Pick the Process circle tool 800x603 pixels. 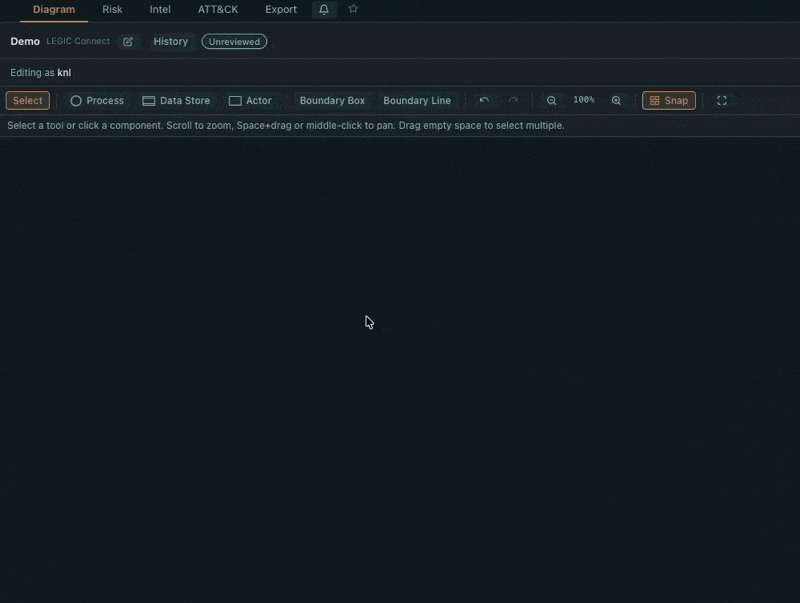pos(97,100)
